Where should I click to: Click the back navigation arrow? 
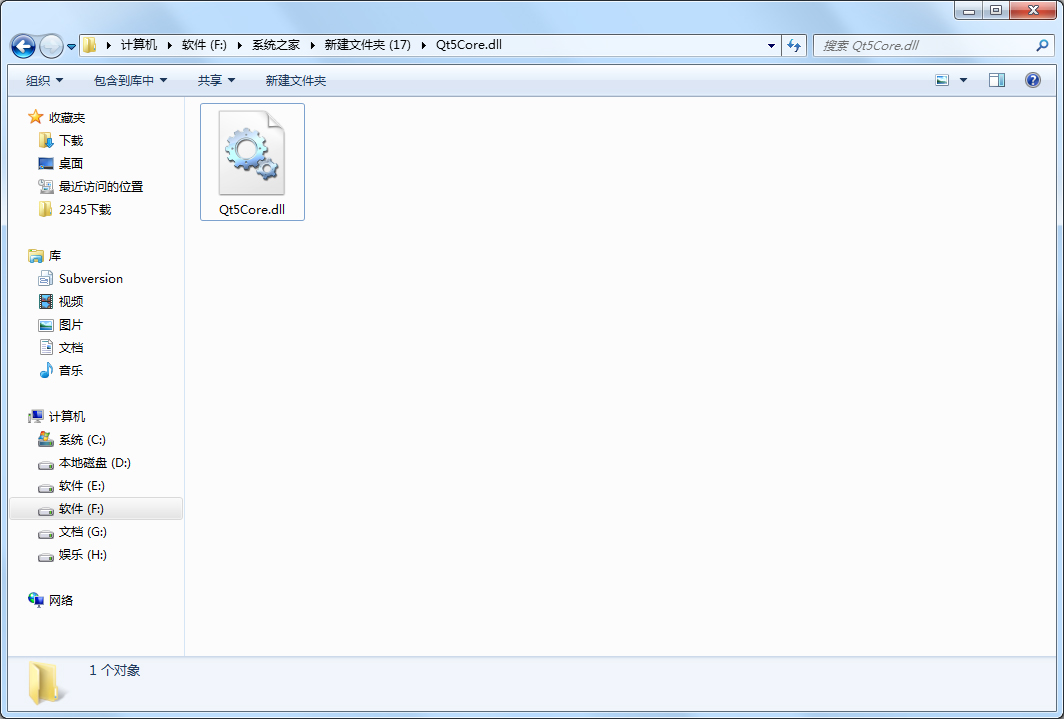[22, 45]
